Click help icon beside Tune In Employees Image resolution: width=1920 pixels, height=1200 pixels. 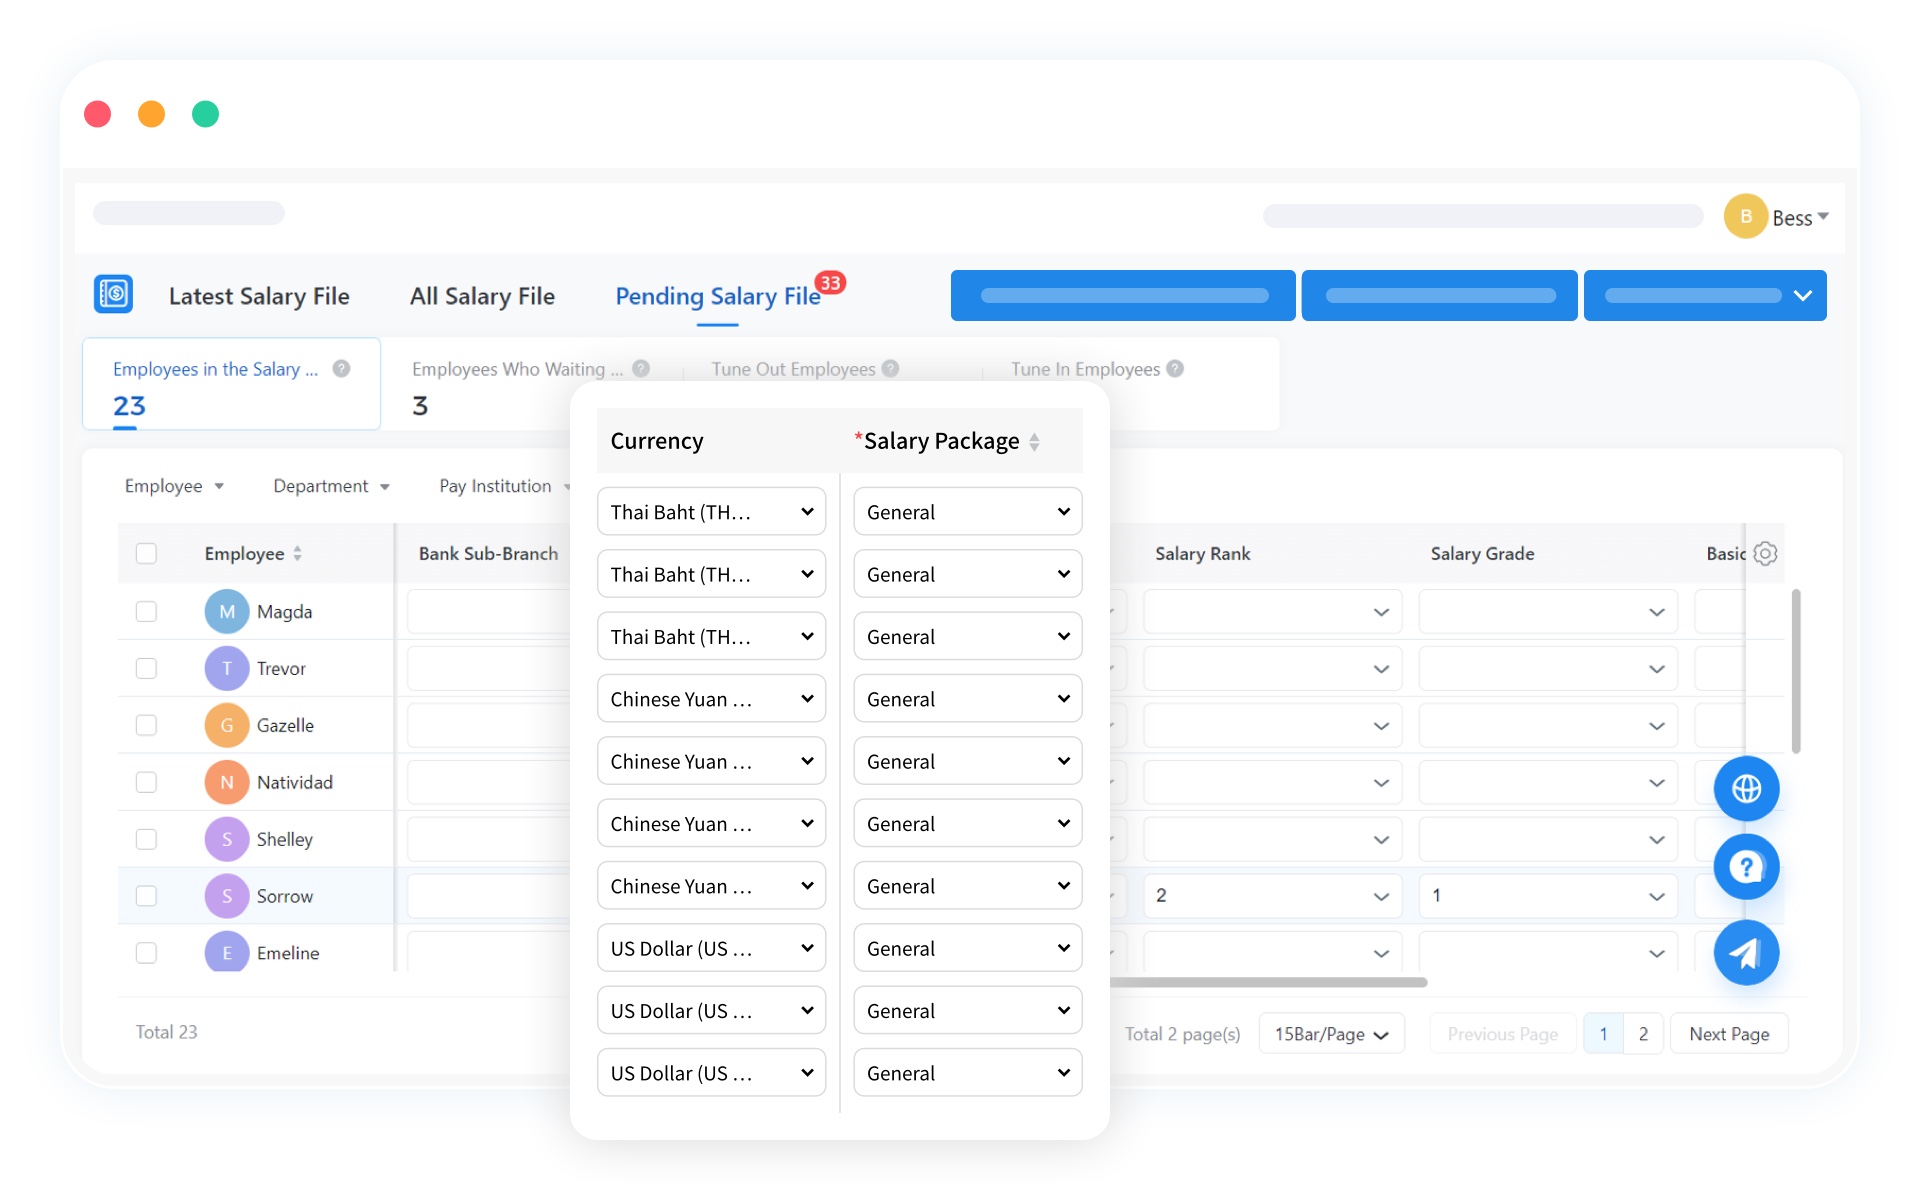(1176, 369)
